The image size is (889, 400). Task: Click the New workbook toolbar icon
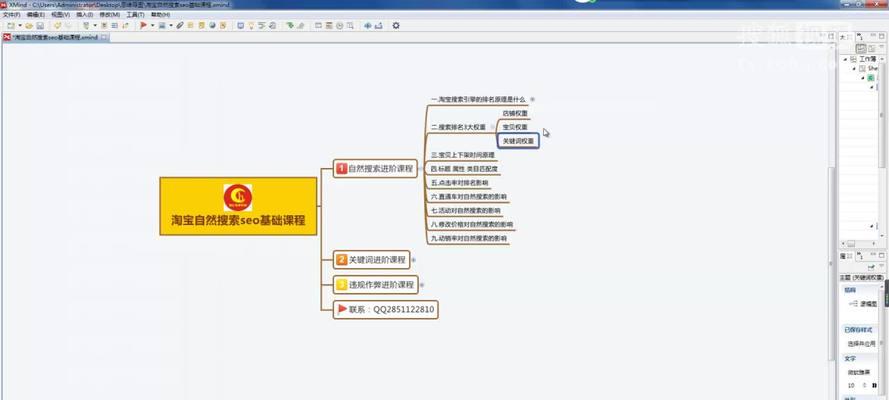(10, 25)
